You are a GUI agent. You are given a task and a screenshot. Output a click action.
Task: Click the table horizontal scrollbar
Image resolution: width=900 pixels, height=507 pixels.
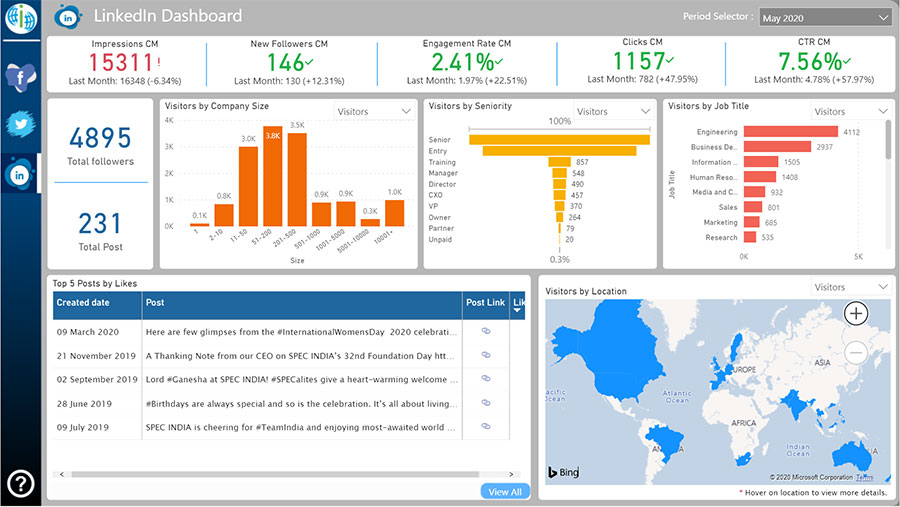[275, 474]
